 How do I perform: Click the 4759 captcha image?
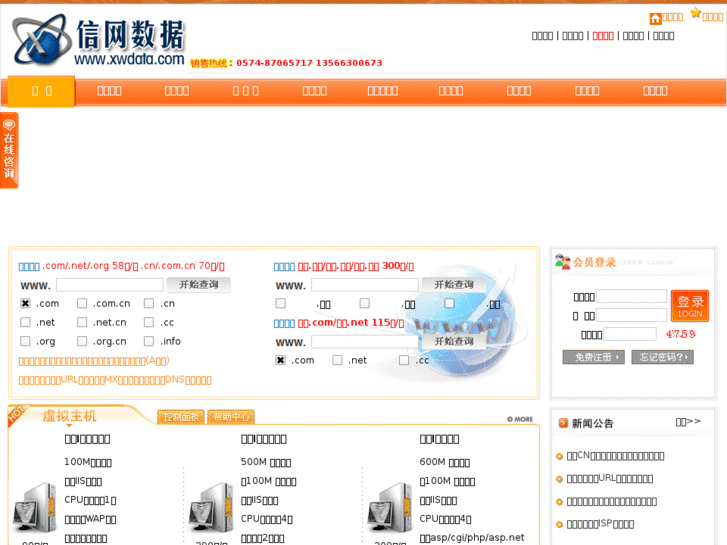681,334
